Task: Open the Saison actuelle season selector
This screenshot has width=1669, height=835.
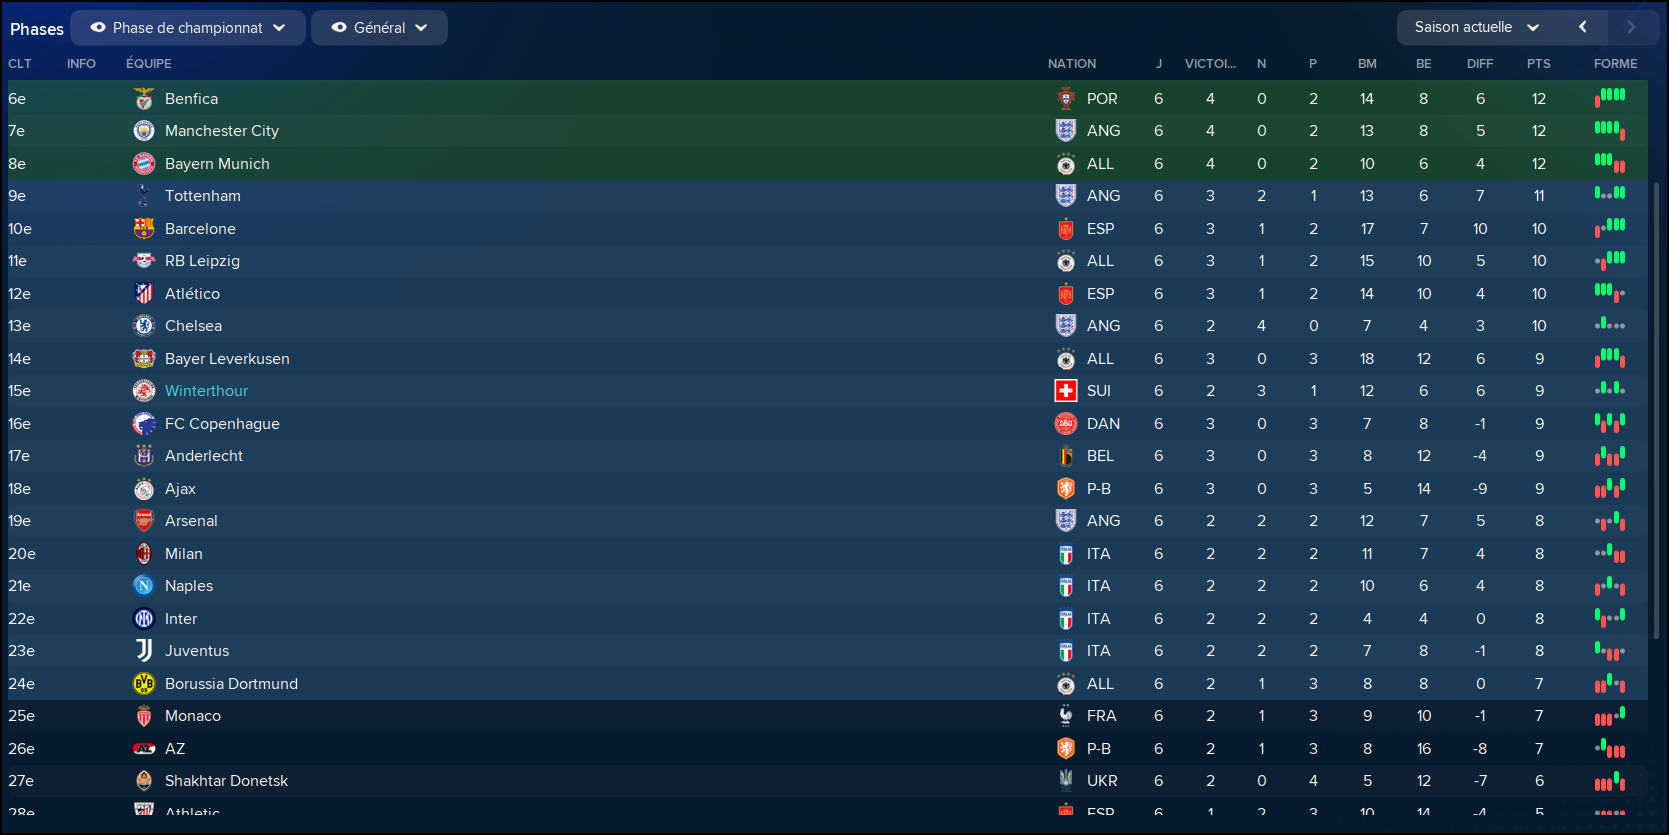Action: tap(1477, 27)
